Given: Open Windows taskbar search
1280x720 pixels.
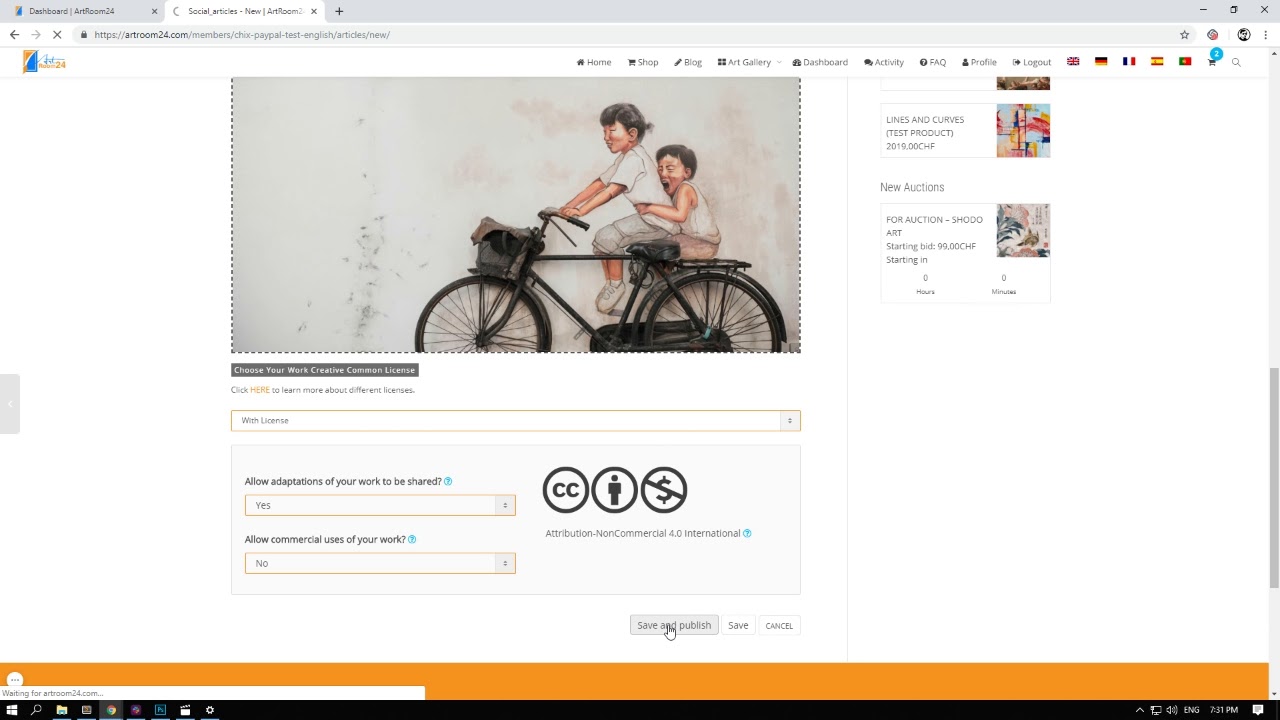Looking at the screenshot, I should [37, 710].
